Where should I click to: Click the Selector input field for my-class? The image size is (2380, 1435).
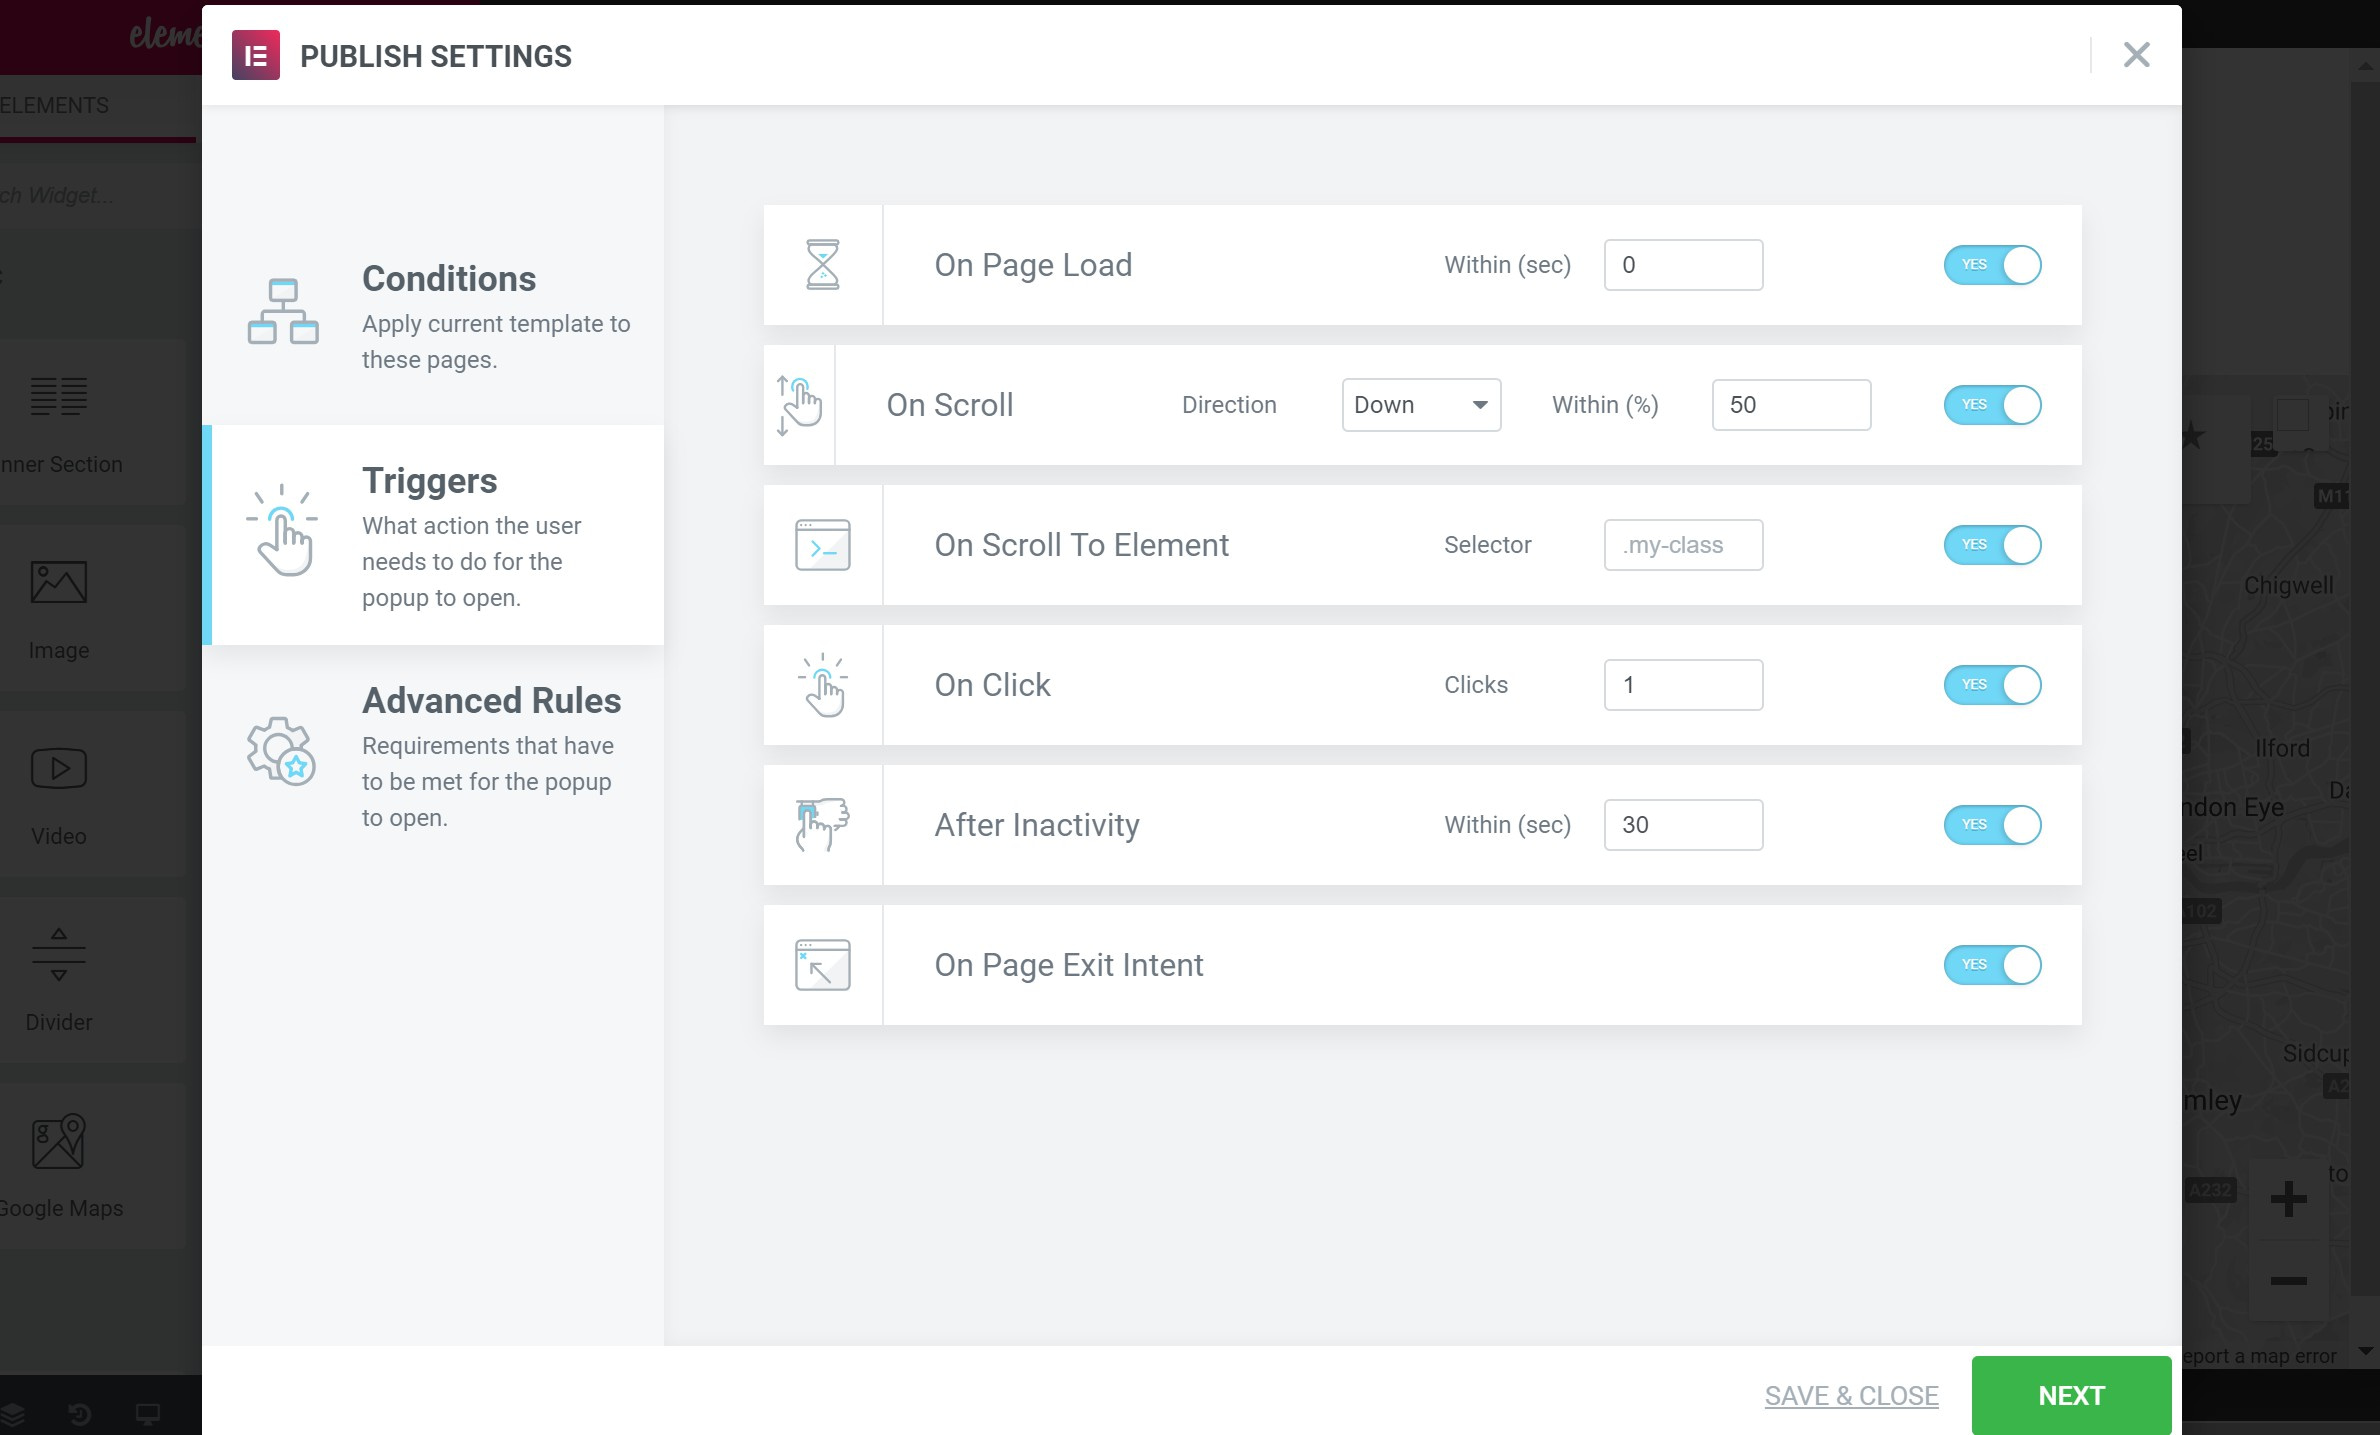(1683, 544)
